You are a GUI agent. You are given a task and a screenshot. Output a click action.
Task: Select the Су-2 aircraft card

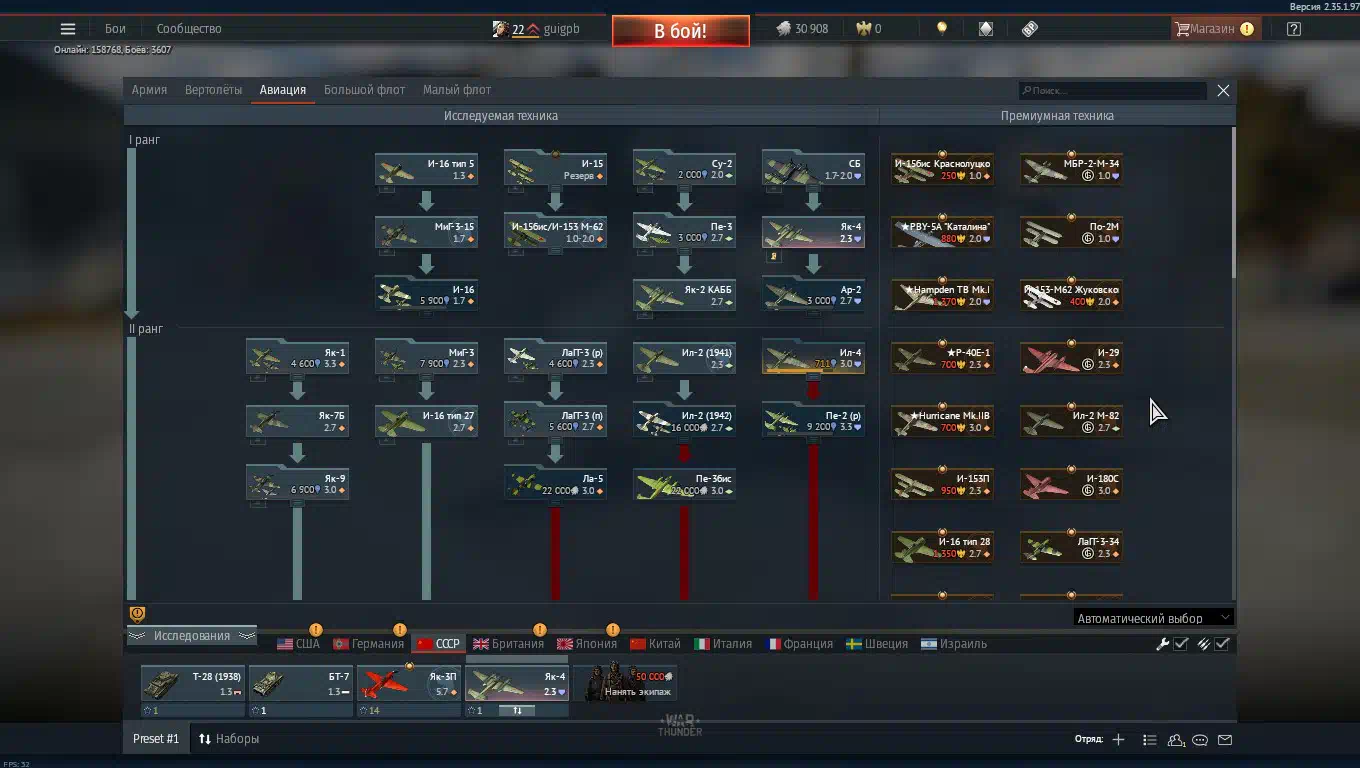(684, 169)
